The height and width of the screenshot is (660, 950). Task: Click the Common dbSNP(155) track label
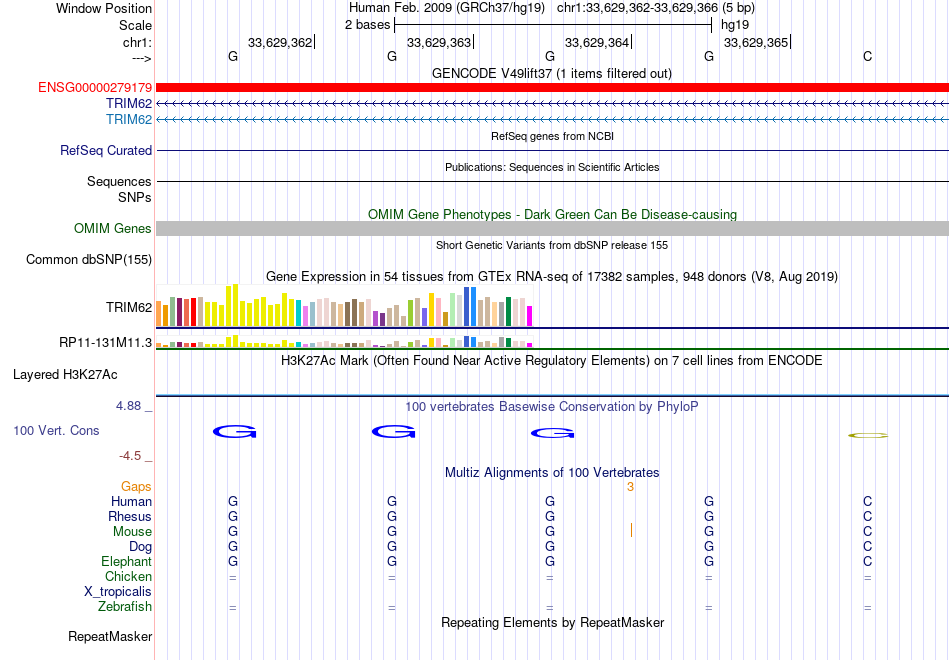tap(88, 259)
